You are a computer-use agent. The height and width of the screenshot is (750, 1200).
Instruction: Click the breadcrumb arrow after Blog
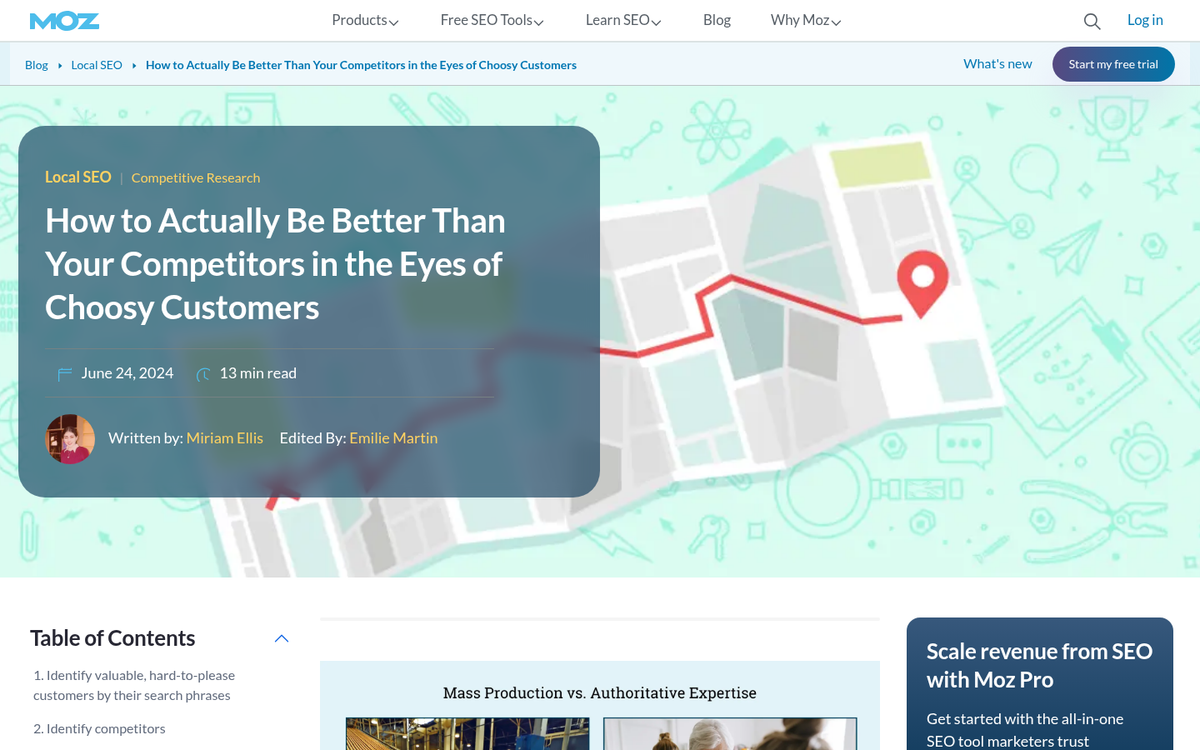(59, 64)
